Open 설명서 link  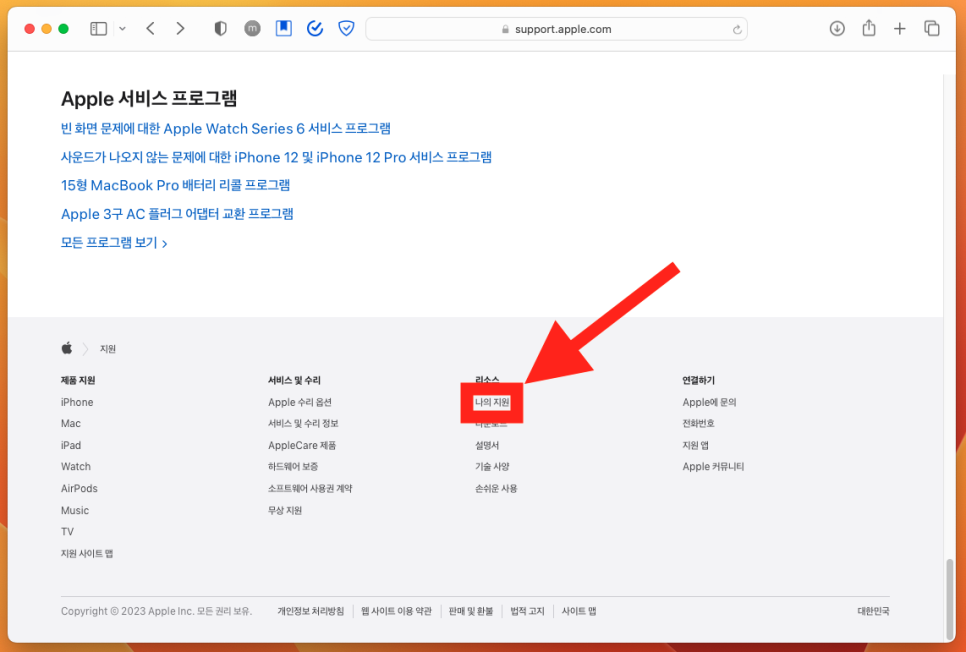point(487,445)
